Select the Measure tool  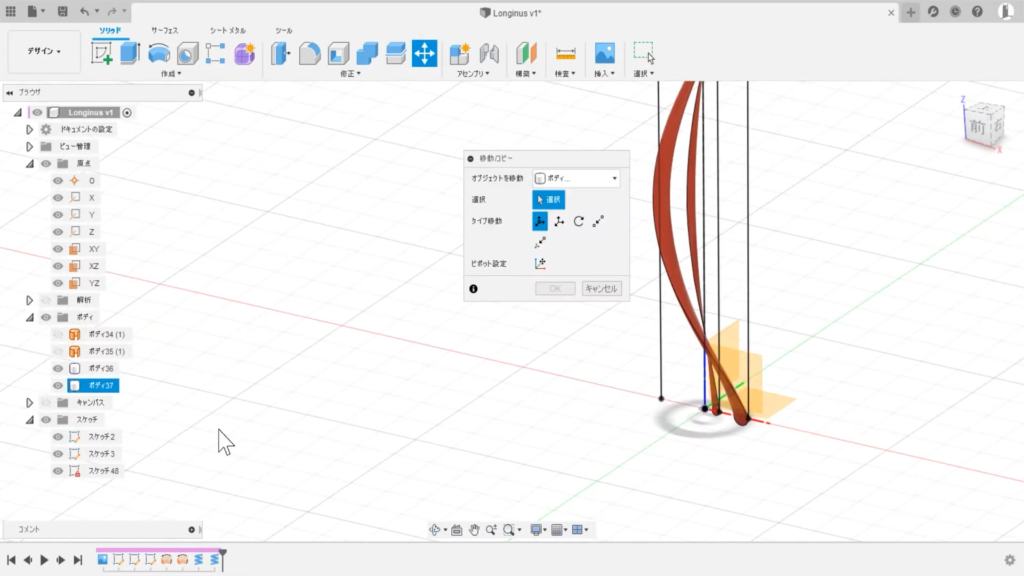[x=566, y=54]
